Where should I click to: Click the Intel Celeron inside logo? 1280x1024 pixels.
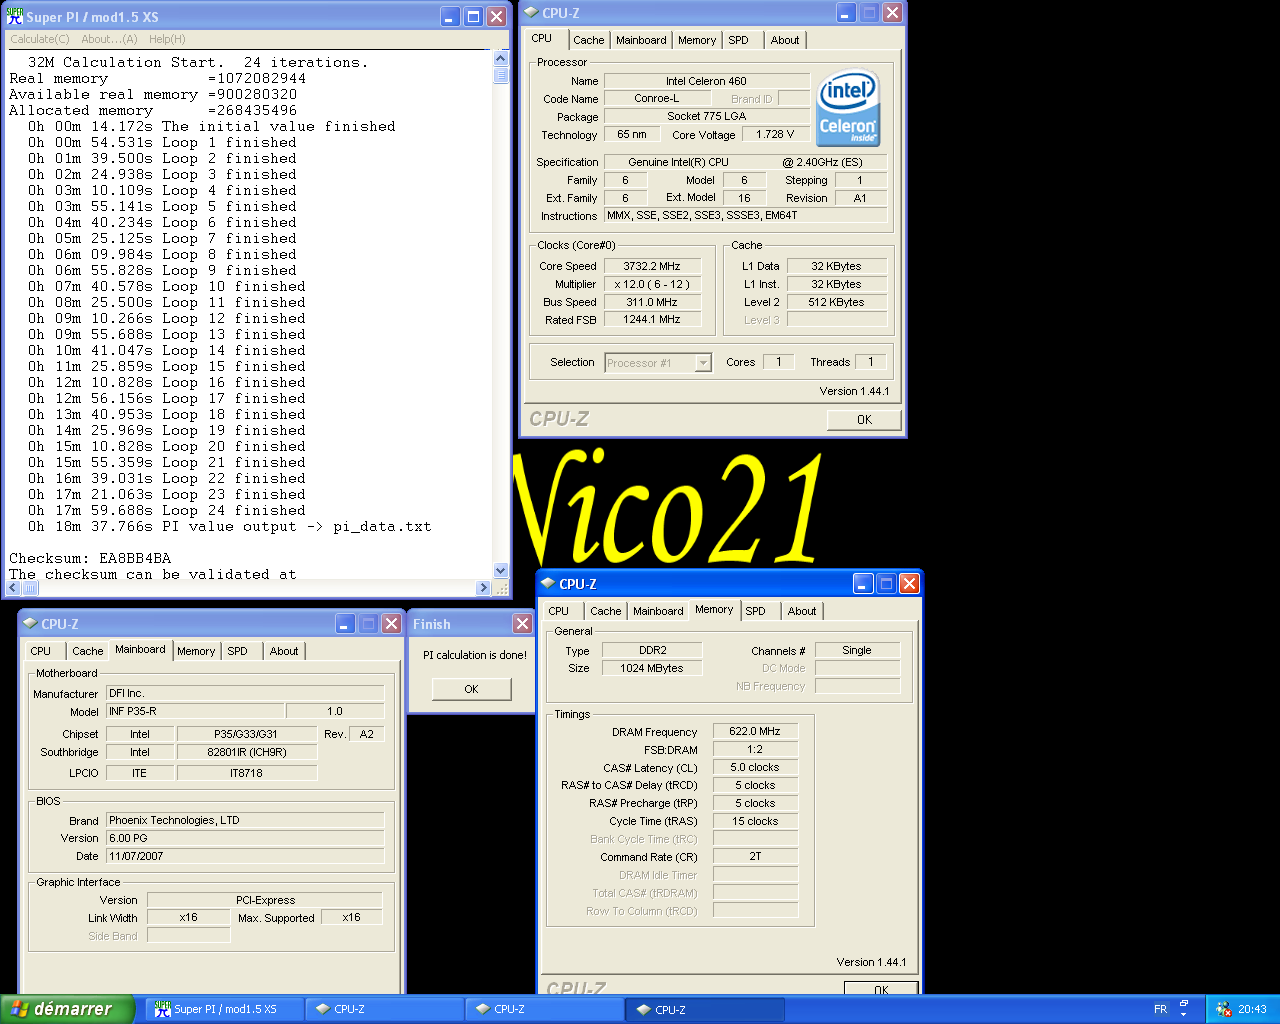(x=848, y=108)
